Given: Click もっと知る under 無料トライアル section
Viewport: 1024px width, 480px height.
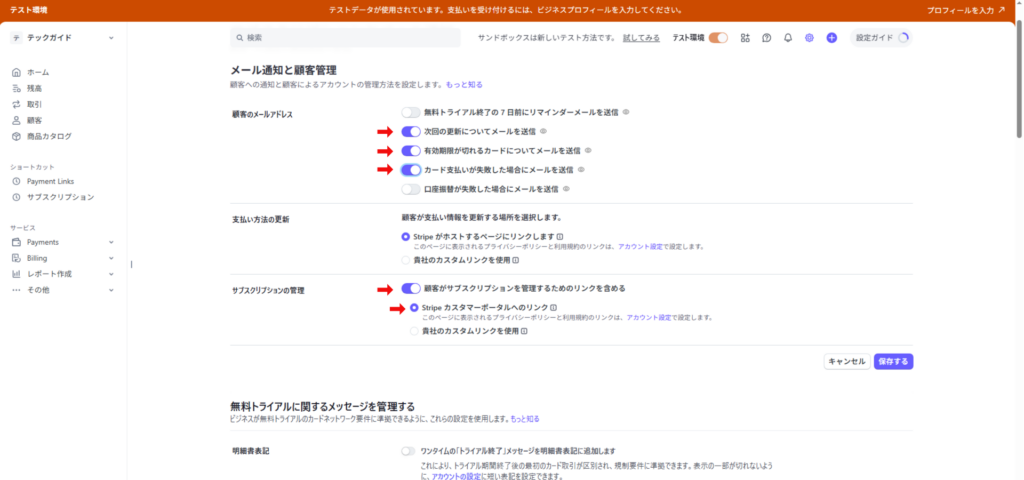Looking at the screenshot, I should 525,418.
